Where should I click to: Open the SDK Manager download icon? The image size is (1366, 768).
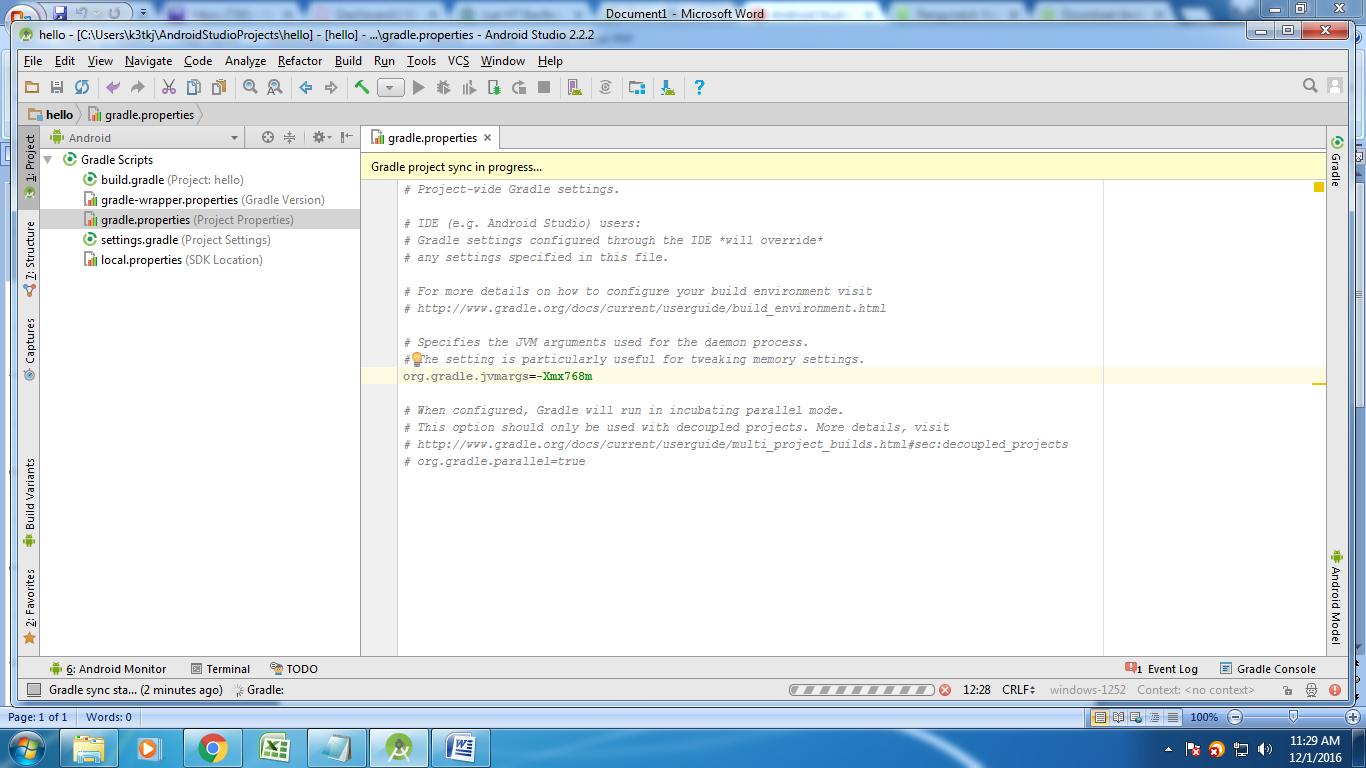pos(667,88)
